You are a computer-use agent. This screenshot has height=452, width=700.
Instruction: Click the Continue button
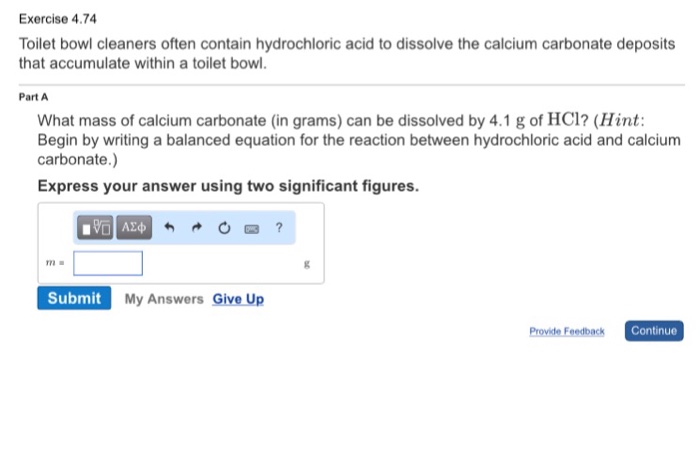[654, 331]
